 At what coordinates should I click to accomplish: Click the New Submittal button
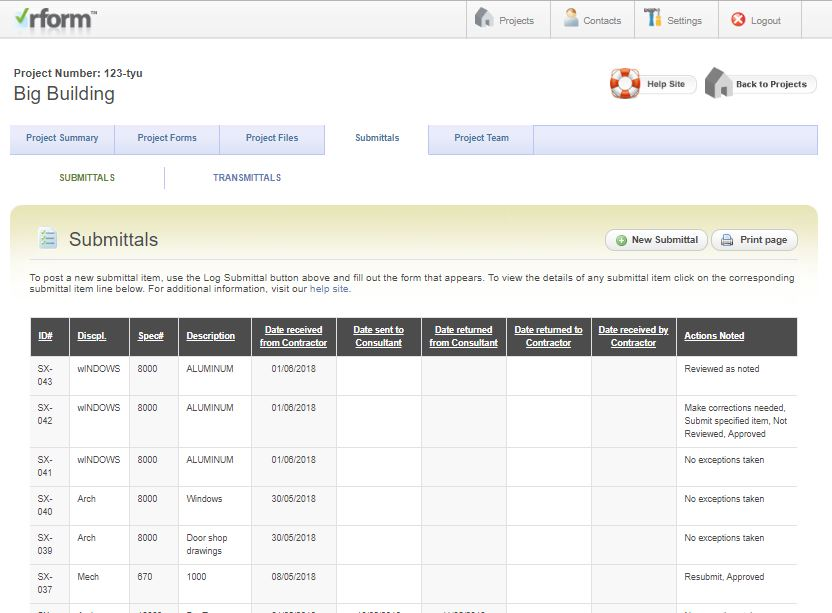(656, 240)
